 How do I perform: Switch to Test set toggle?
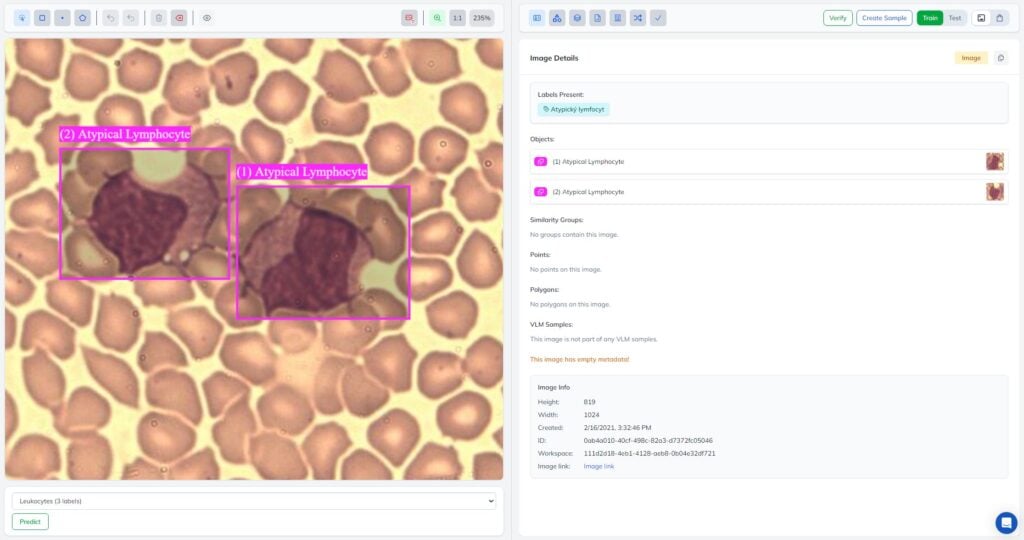pyautogui.click(x=955, y=18)
